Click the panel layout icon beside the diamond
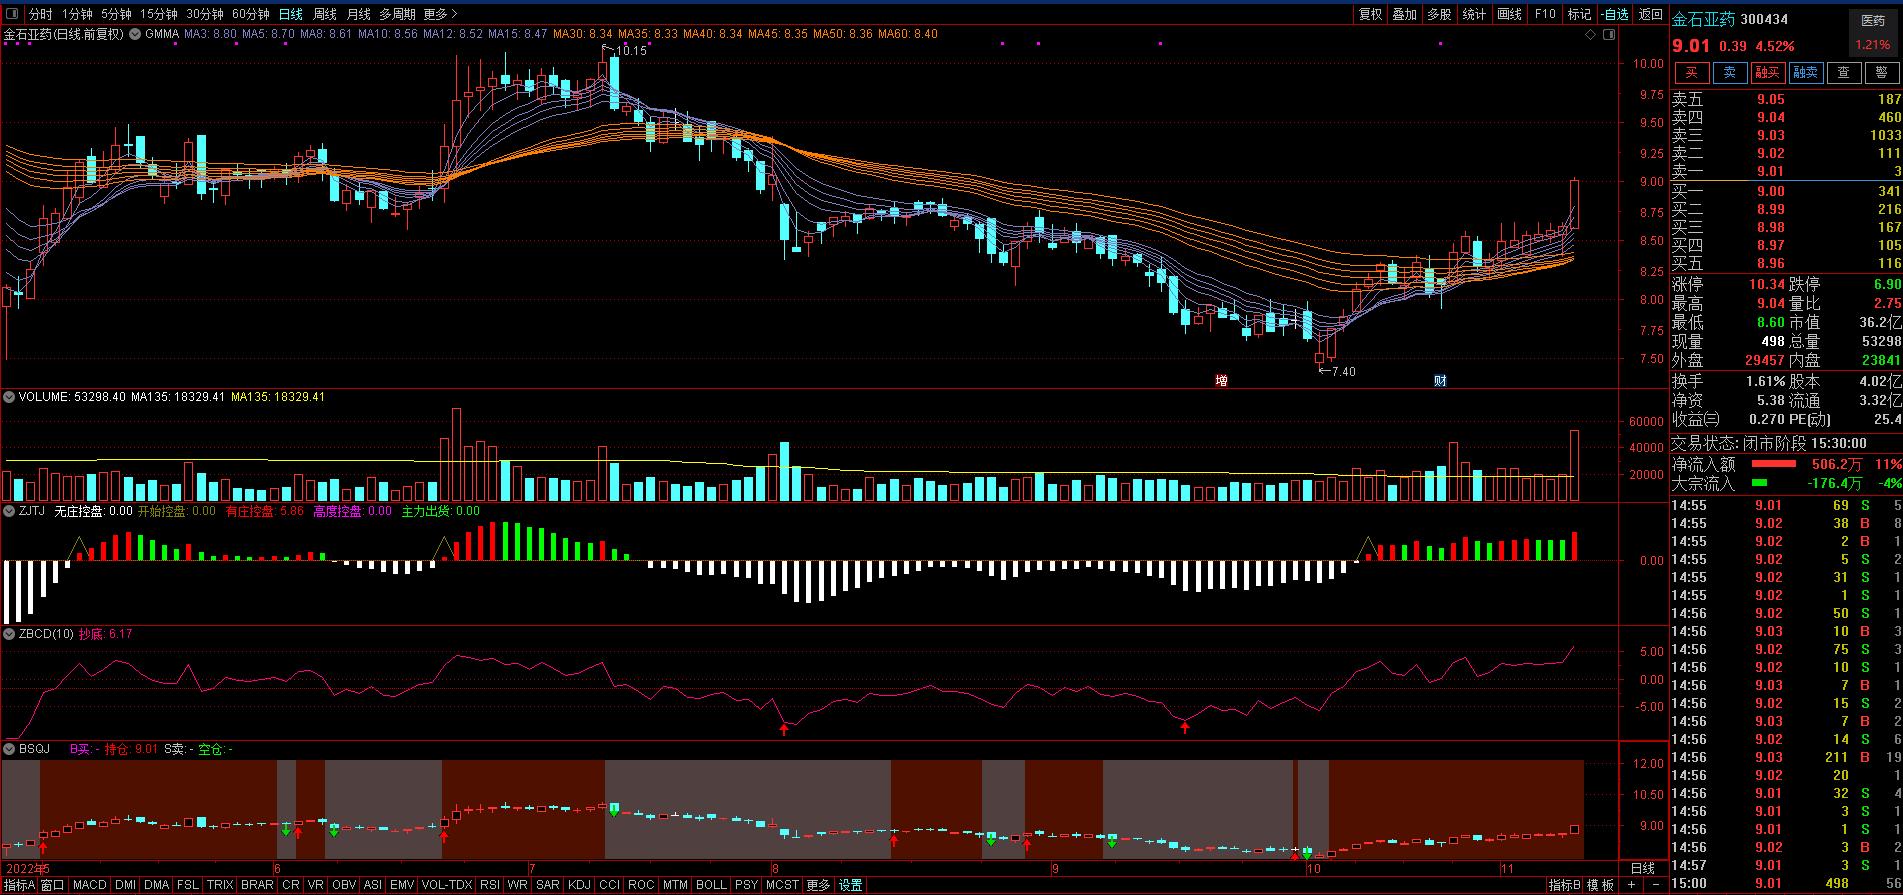Viewport: 1903px width, 895px height. (1608, 35)
